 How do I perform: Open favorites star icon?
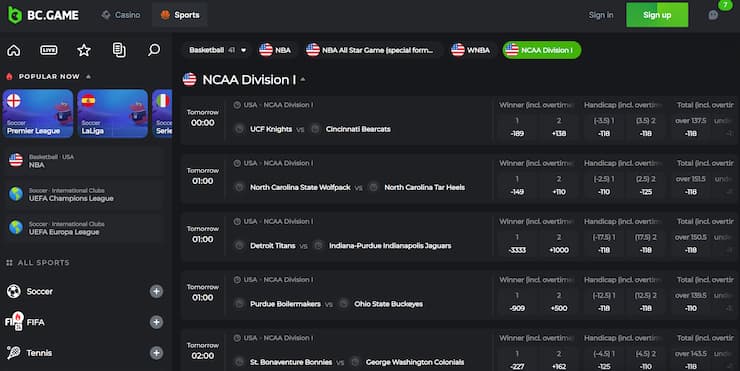point(84,50)
